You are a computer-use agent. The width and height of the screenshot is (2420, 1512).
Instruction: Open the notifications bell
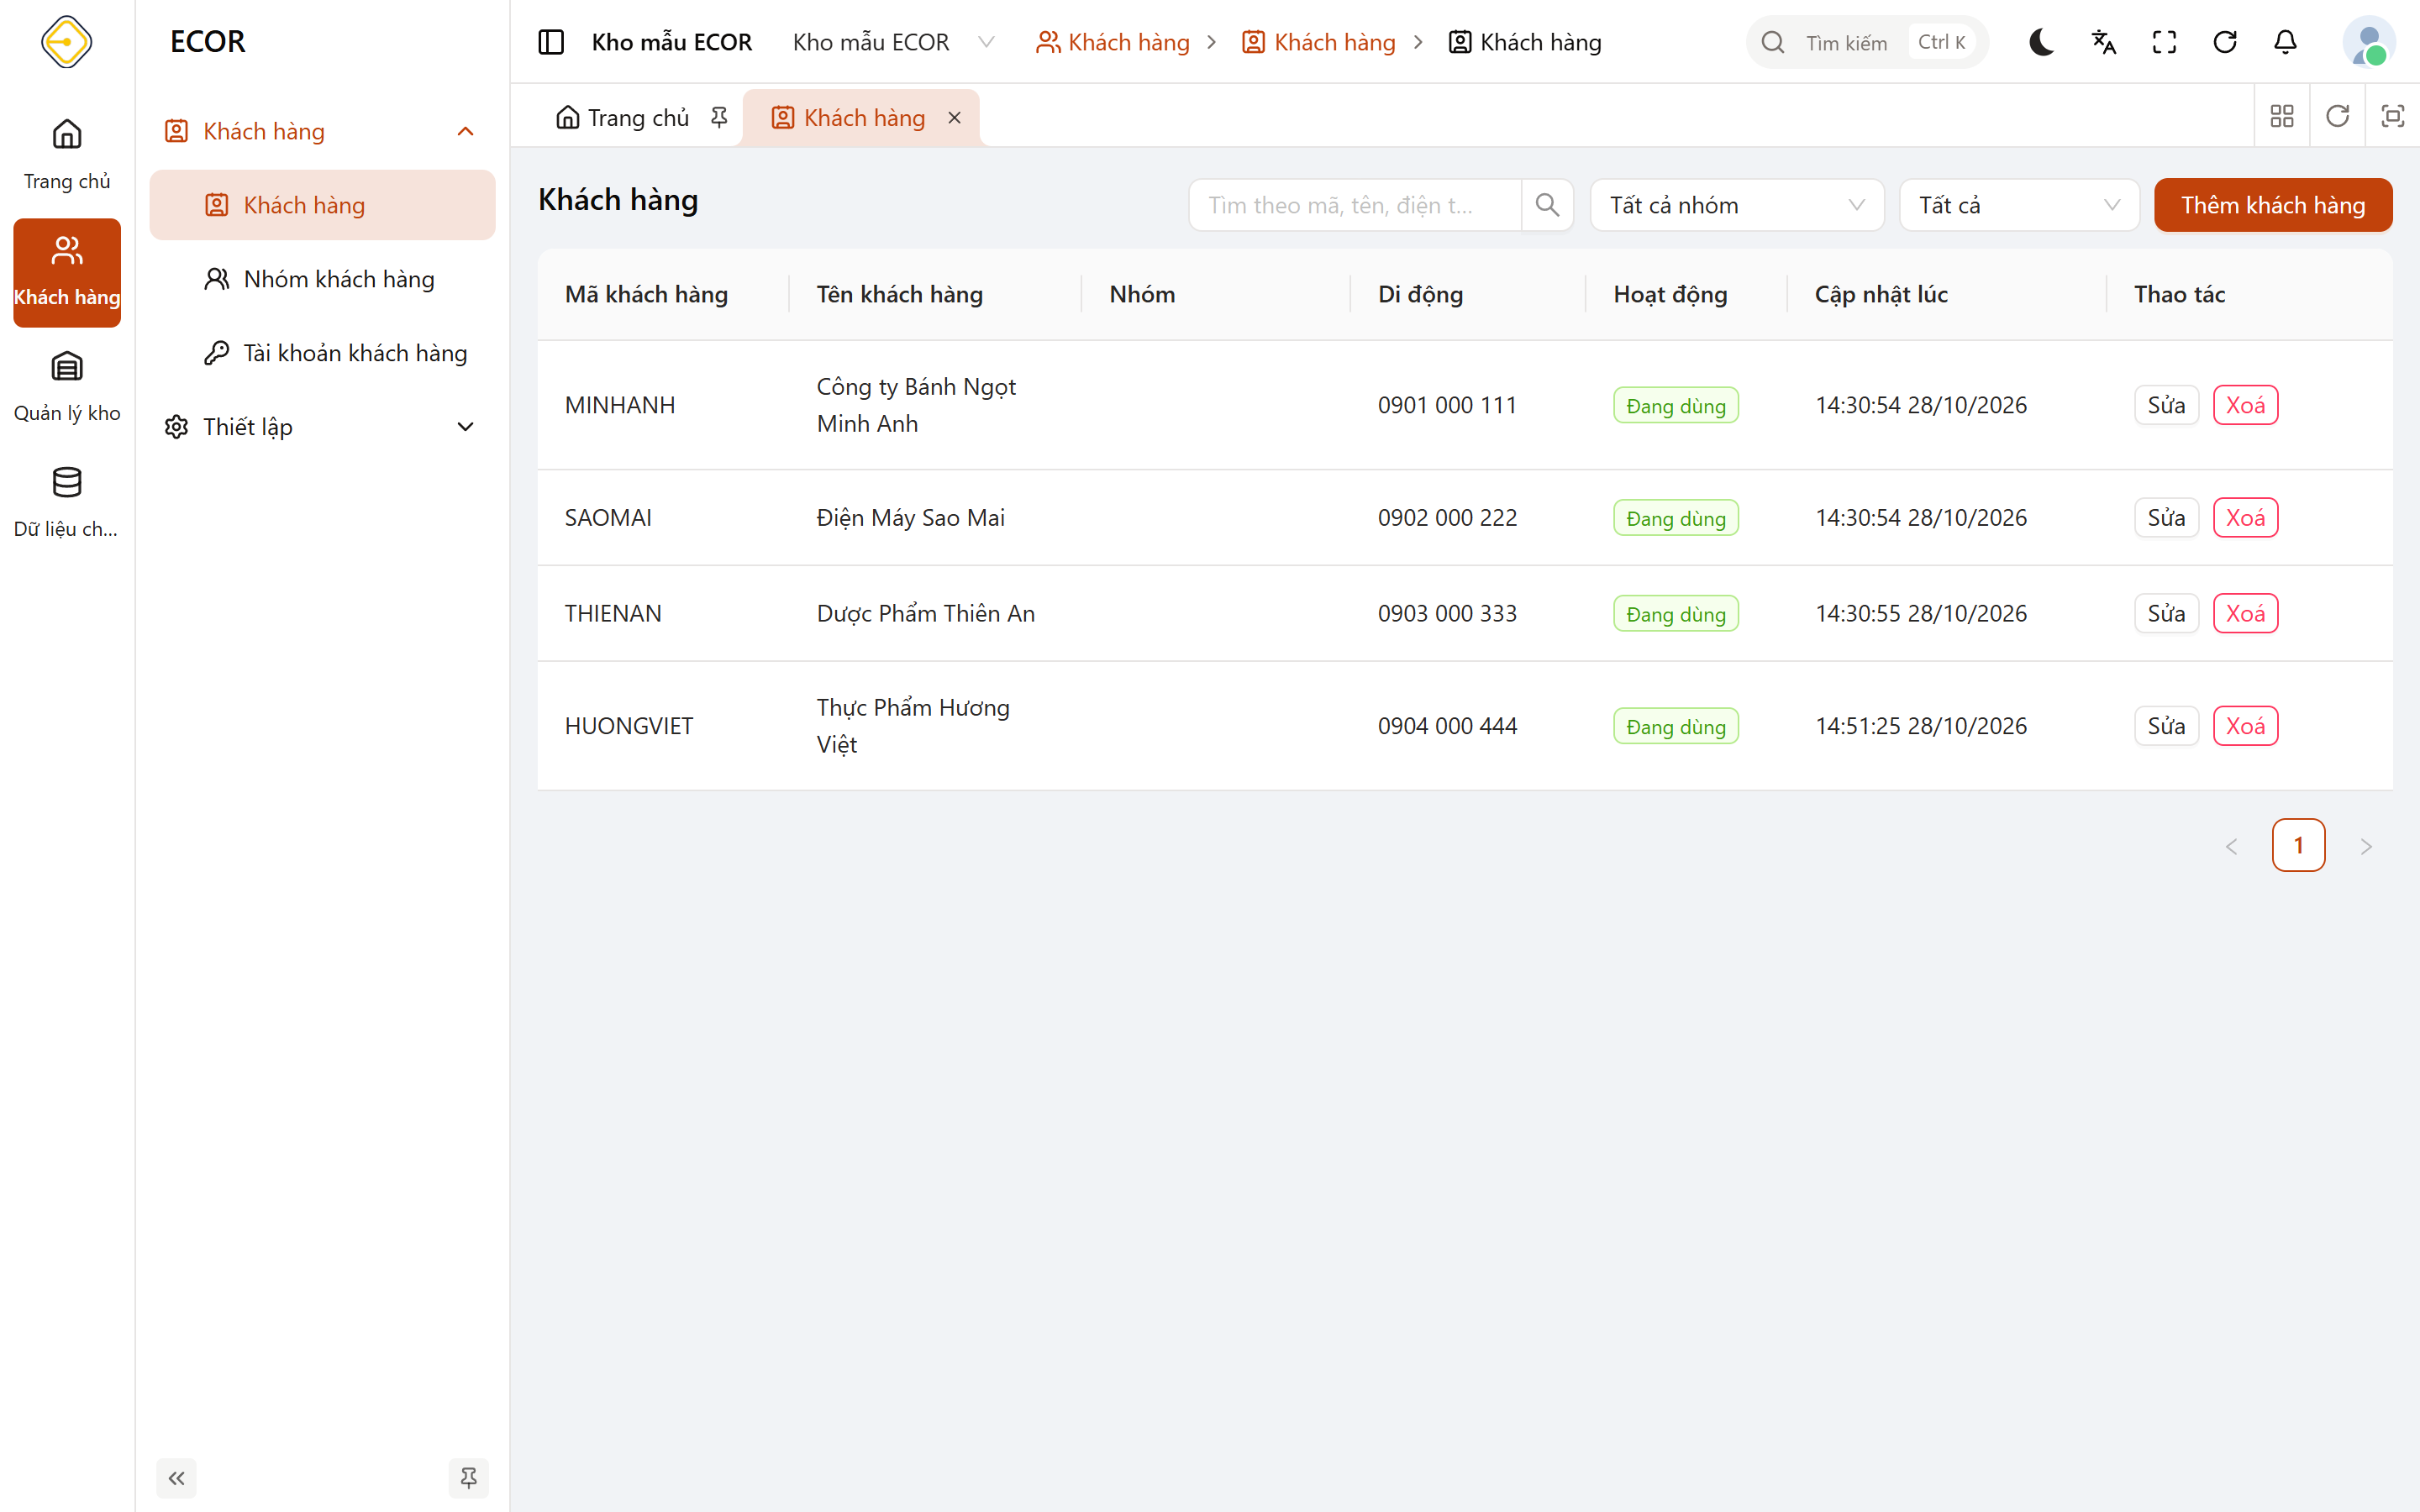[x=2285, y=42]
